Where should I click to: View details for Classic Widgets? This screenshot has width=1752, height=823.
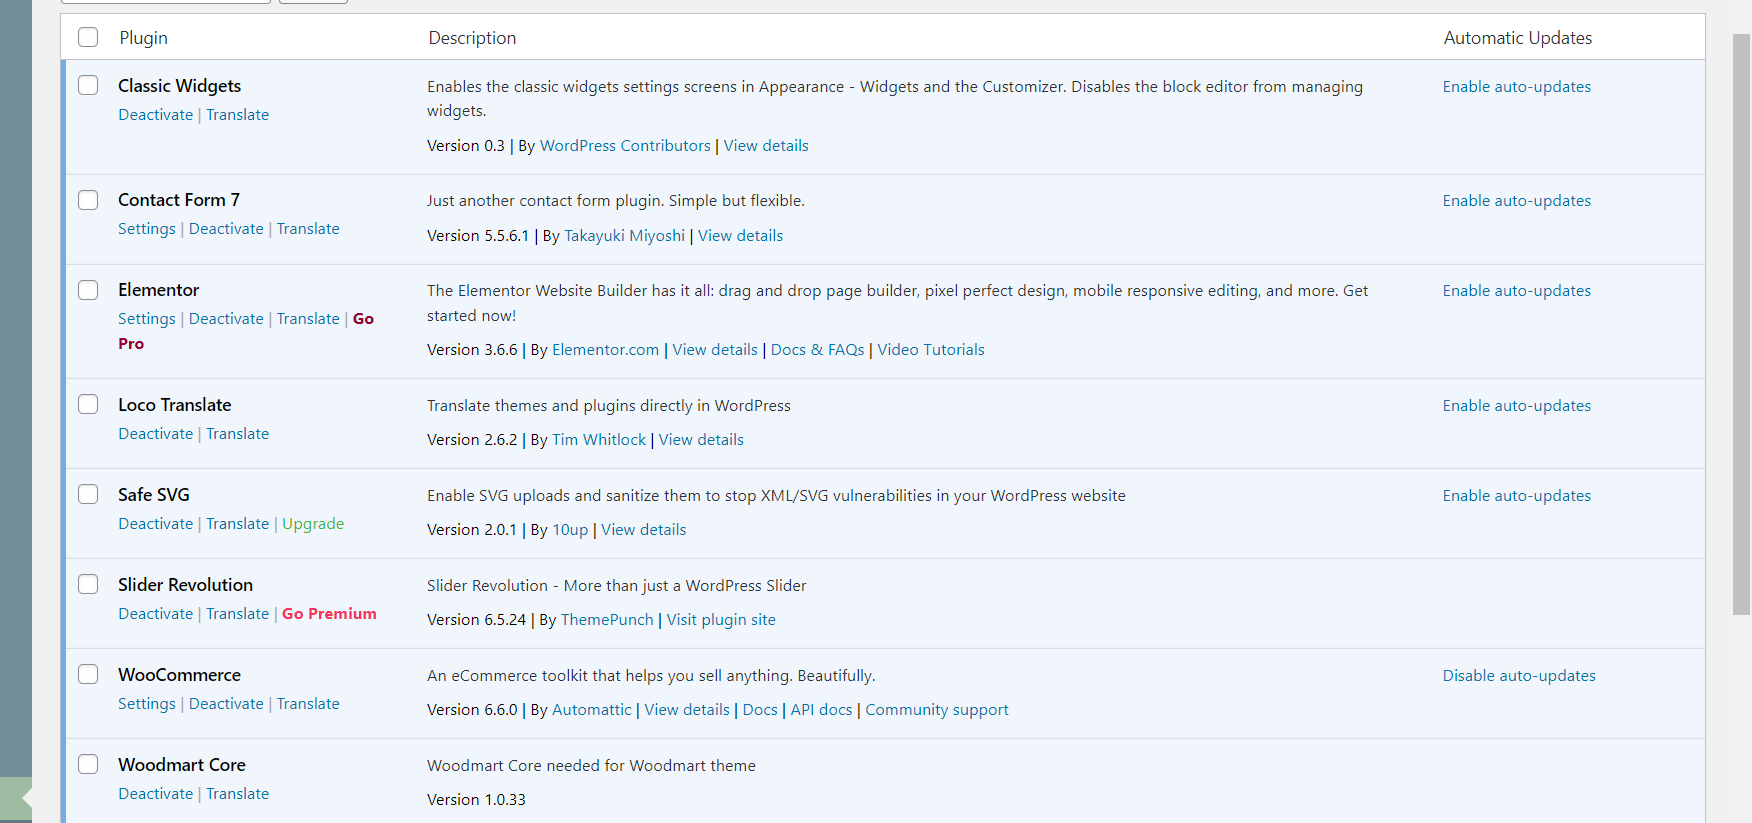click(x=766, y=146)
